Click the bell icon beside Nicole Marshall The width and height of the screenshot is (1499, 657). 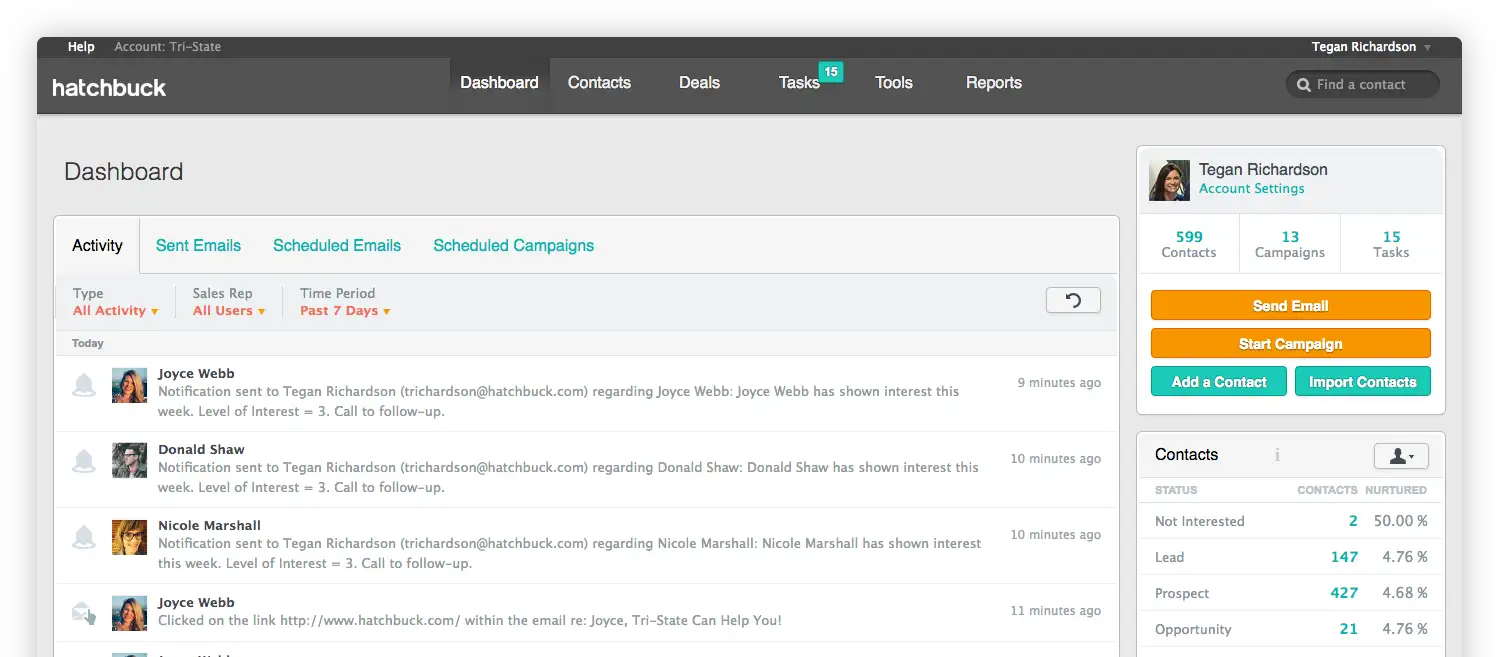tap(84, 537)
